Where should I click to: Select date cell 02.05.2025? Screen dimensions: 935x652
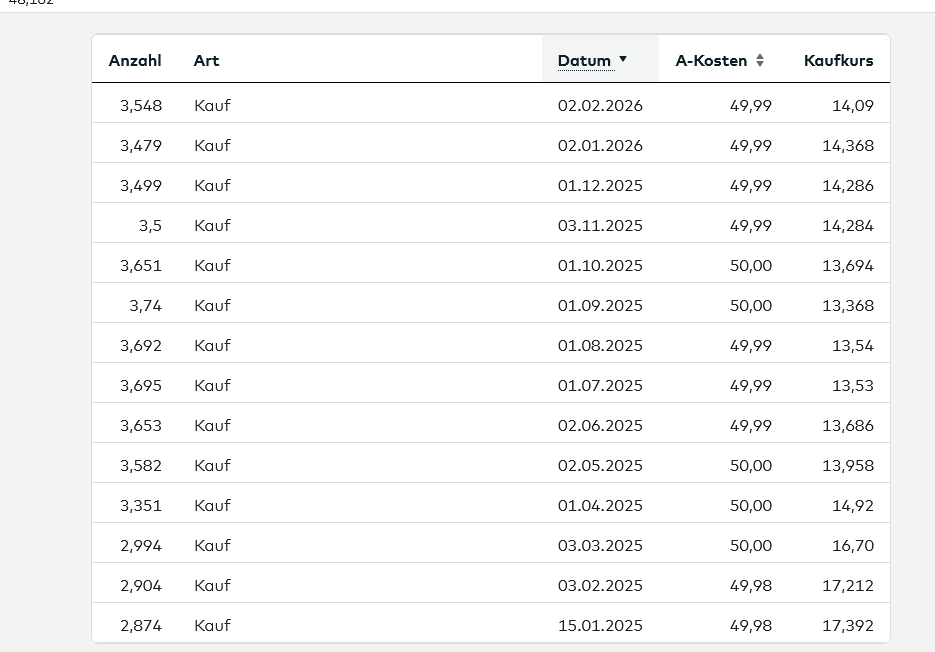(x=600, y=465)
